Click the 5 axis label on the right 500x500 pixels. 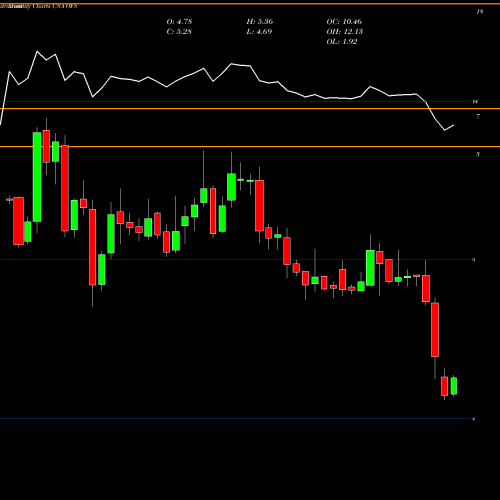point(478,154)
